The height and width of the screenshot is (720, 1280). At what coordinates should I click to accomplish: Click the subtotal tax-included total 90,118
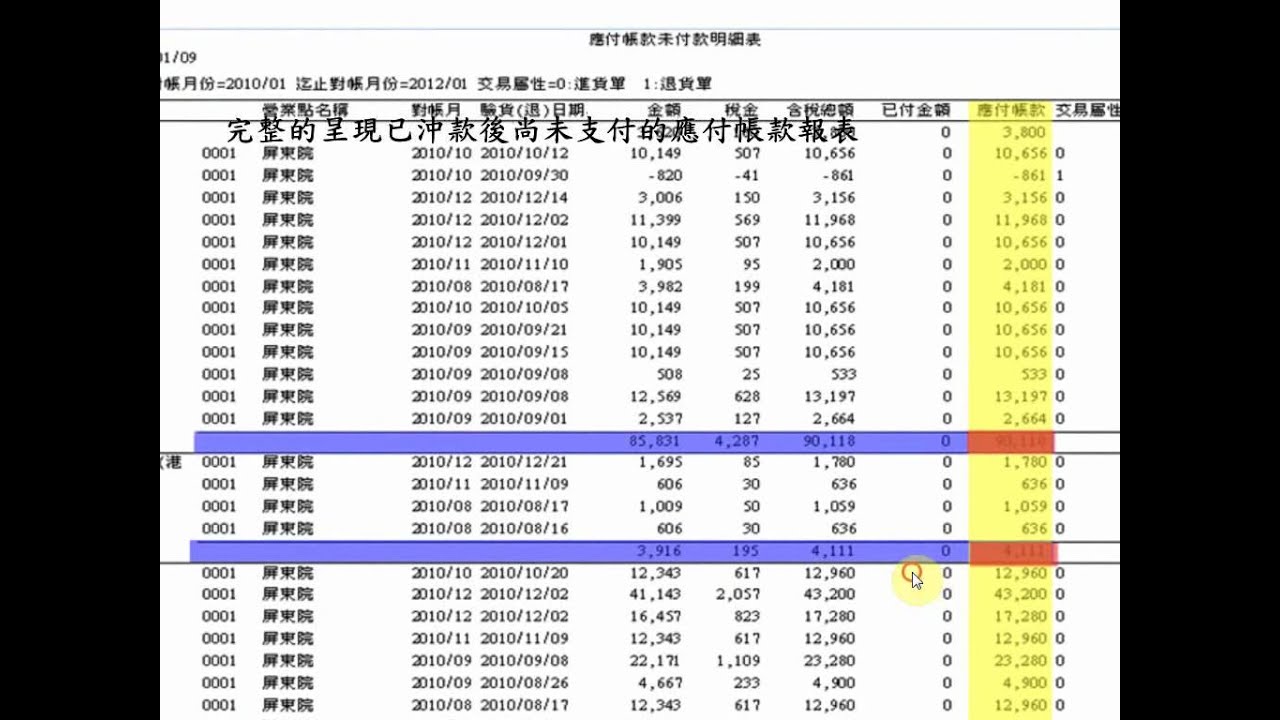pos(829,440)
